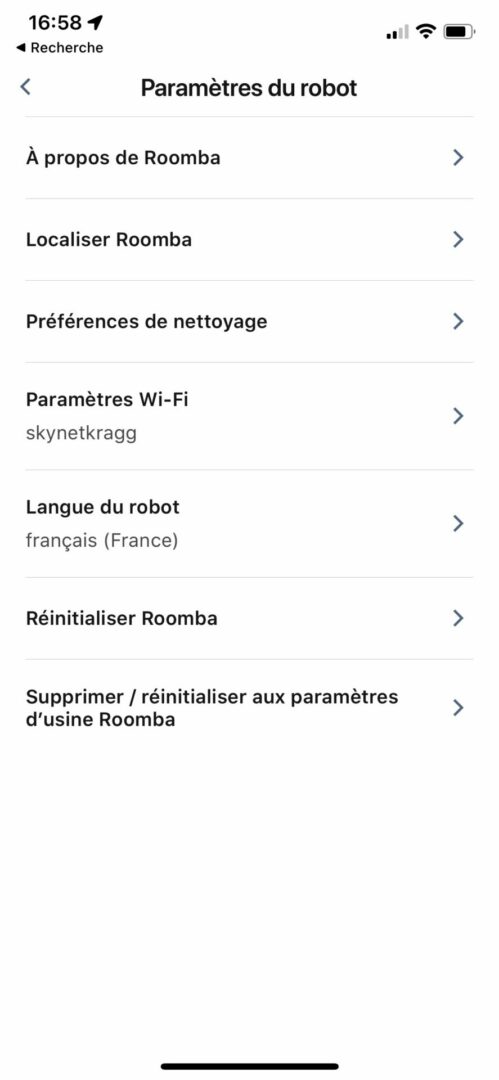Viewport: 499px width, 1080px height.
Task: Expand chevron next to À propos de Roomba
Action: (458, 158)
